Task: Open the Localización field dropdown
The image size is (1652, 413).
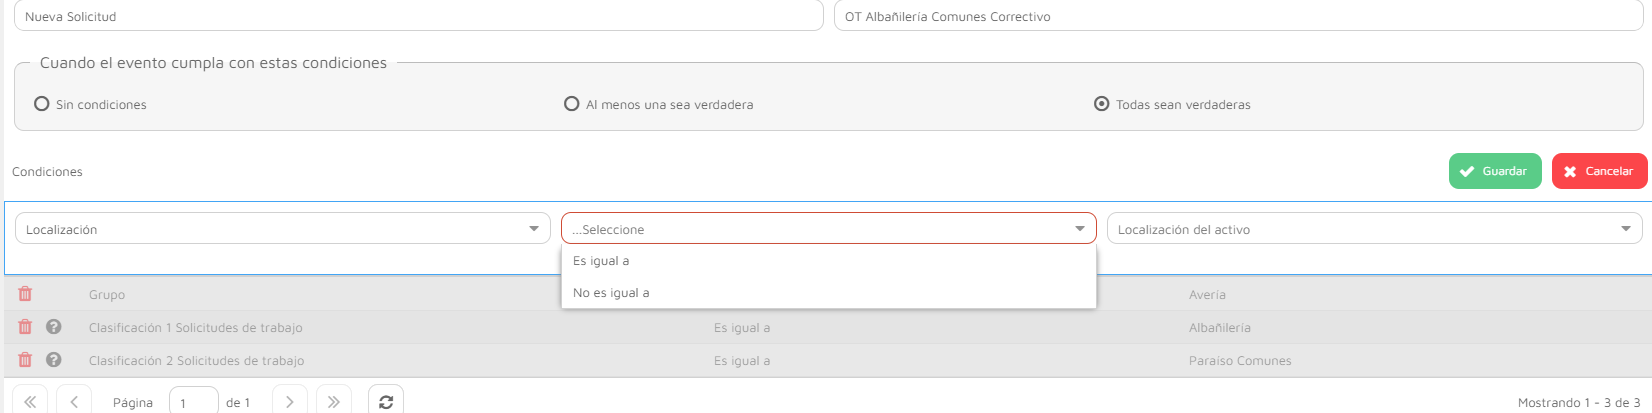Action: (282, 229)
